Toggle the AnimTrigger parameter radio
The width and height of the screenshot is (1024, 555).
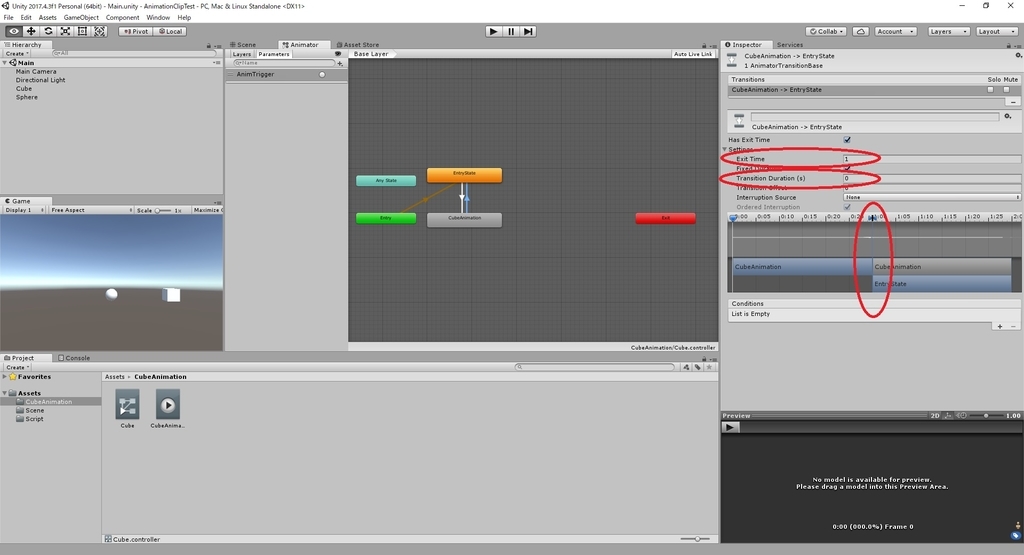[x=322, y=74]
